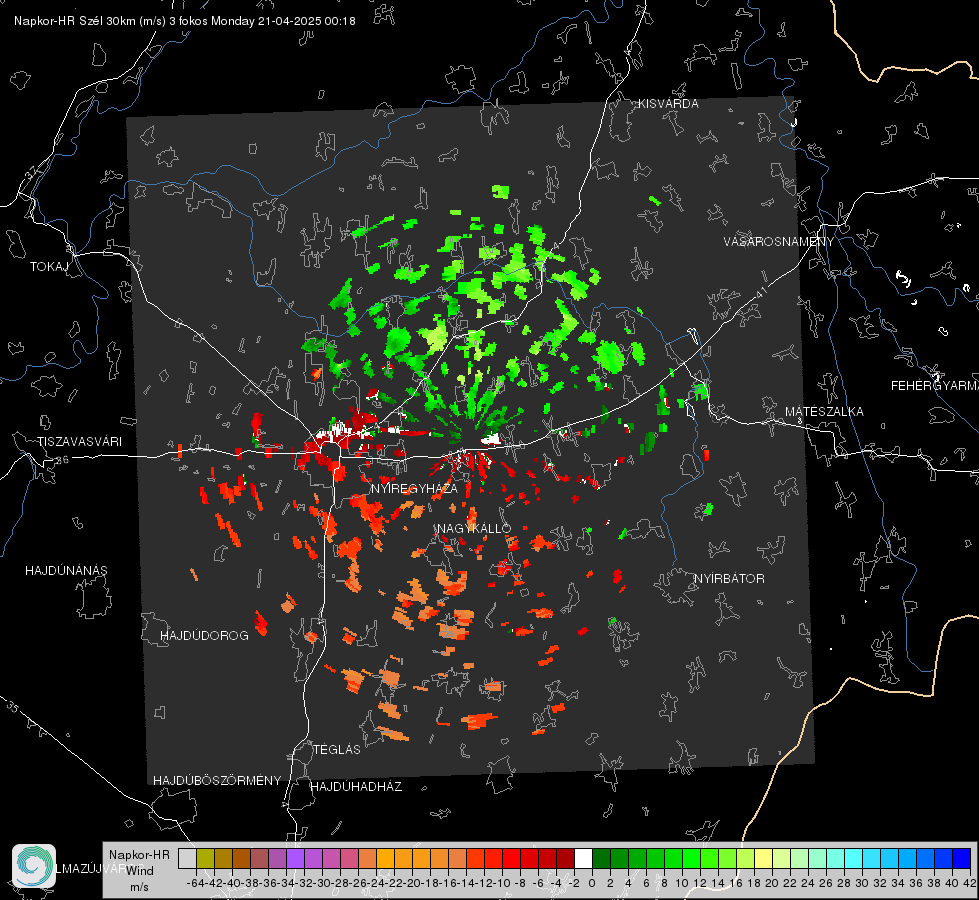The width and height of the screenshot is (979, 900).
Task: Click the MÁTÉSZALKA town label
Action: (x=824, y=412)
